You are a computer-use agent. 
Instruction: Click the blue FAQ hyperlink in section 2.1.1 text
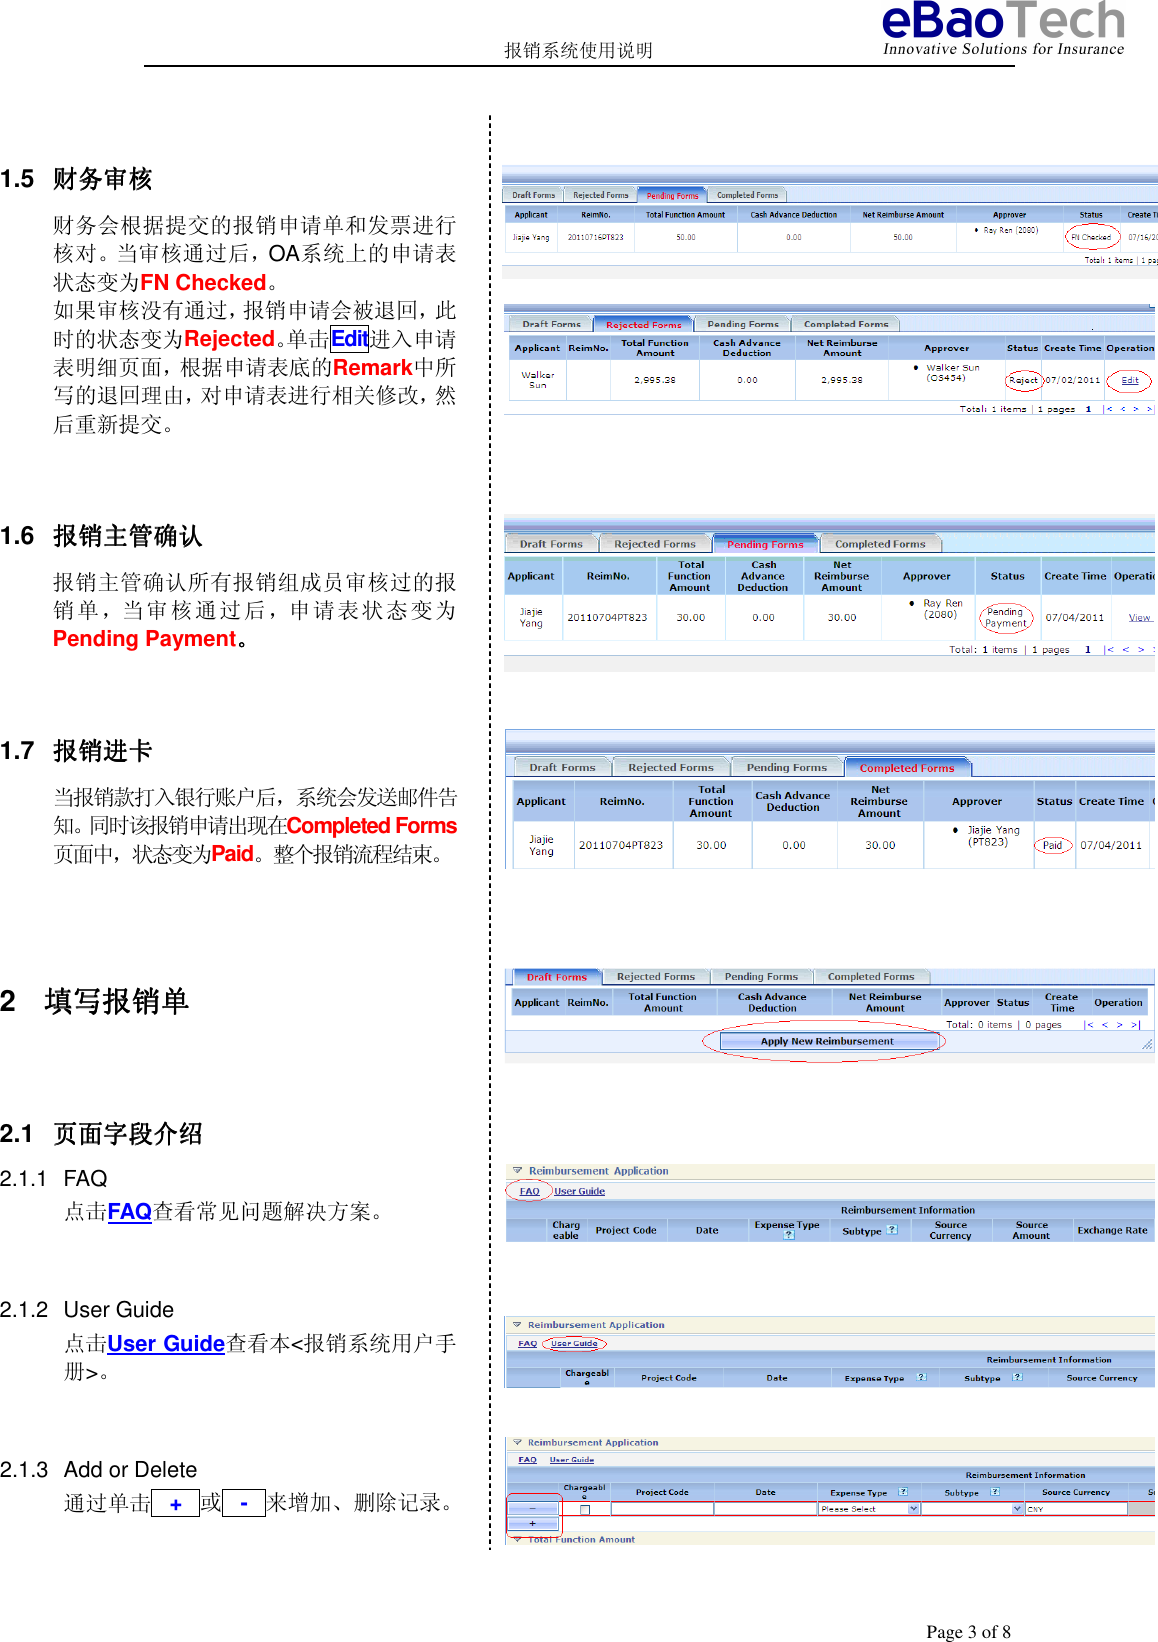[x=129, y=1211]
